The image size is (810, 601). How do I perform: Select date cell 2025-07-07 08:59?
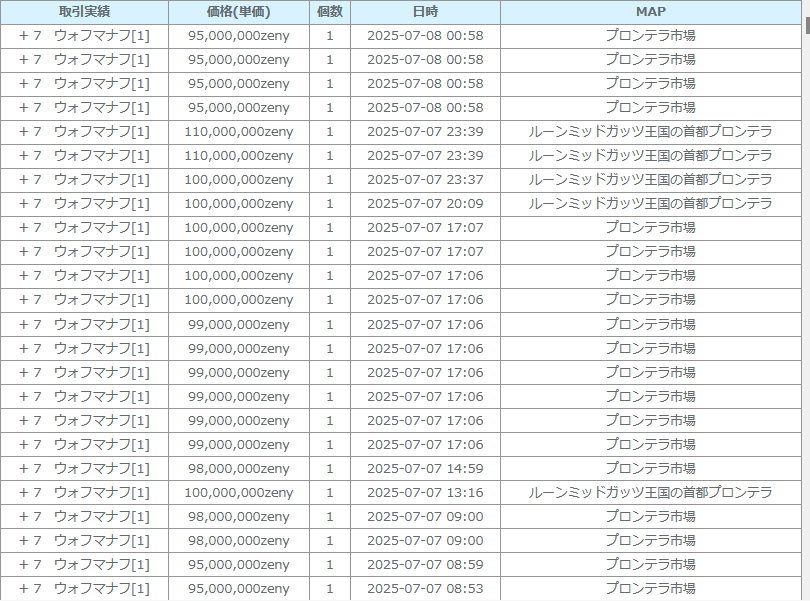click(x=425, y=565)
